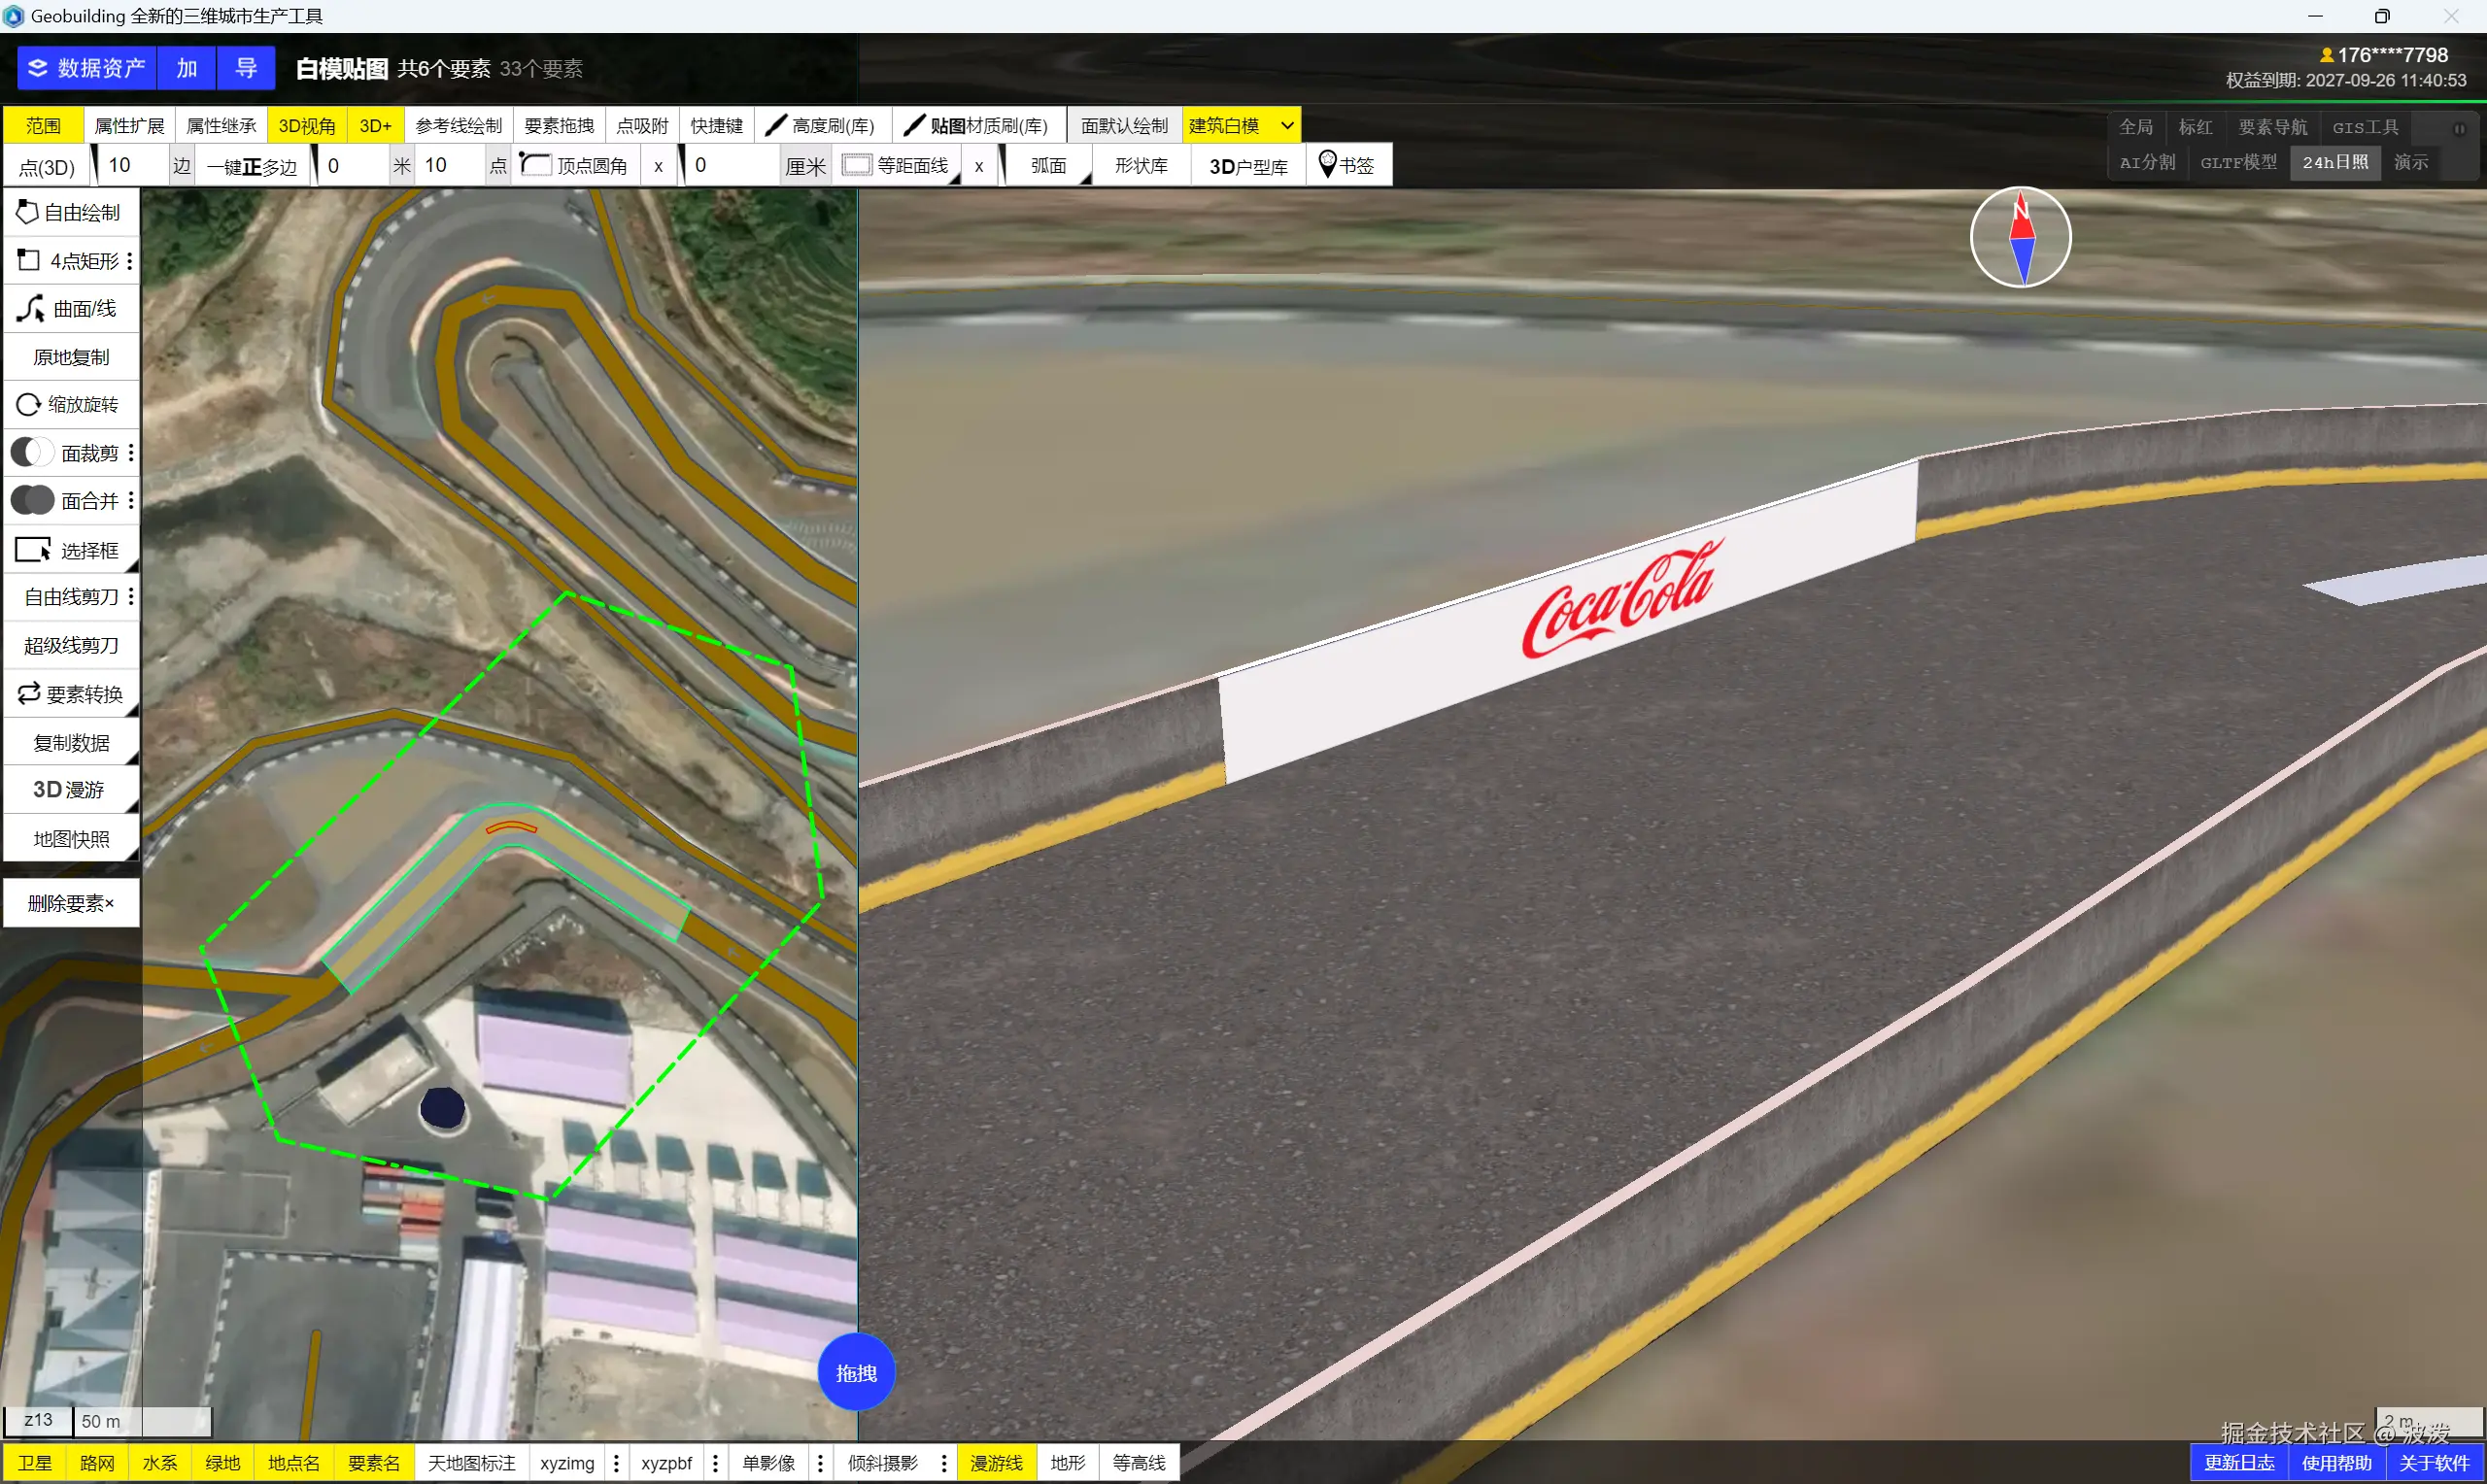Open the 更新日志 update log link
This screenshot has height=1484, width=2487.
click(x=2238, y=1463)
